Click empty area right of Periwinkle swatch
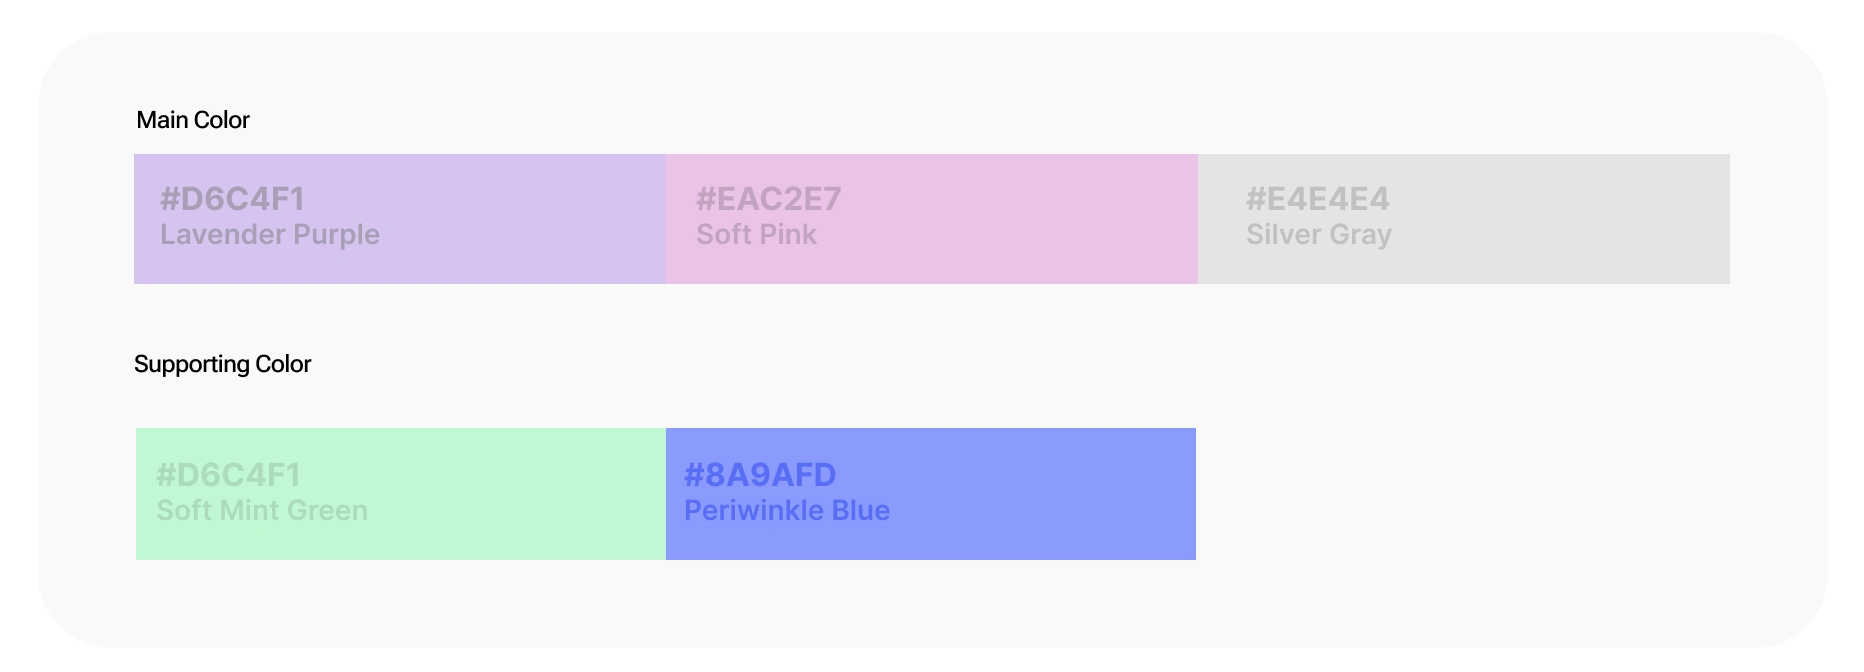 [x=1460, y=494]
